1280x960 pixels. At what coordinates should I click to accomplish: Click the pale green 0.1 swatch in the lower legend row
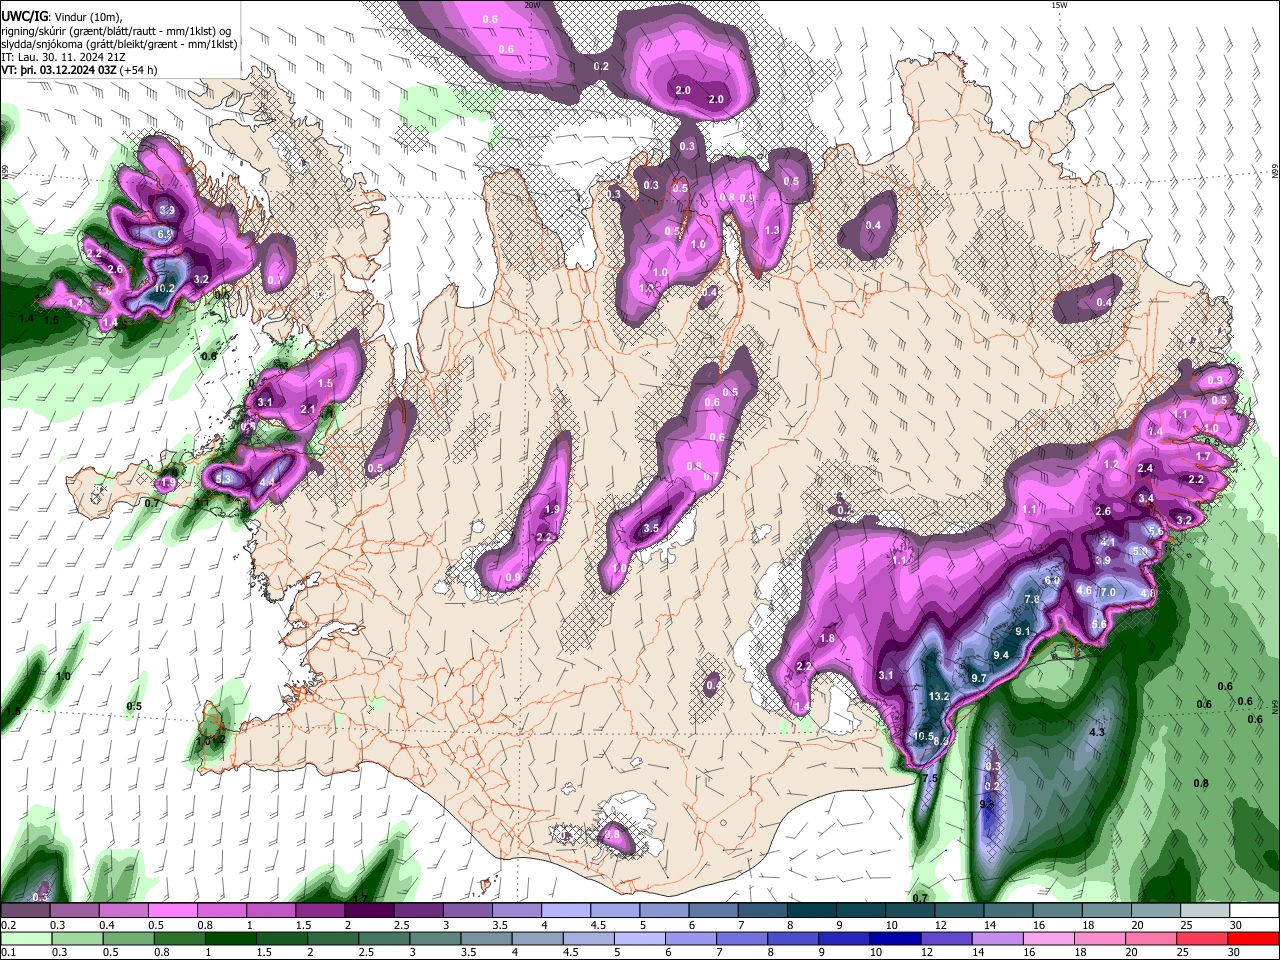26,938
